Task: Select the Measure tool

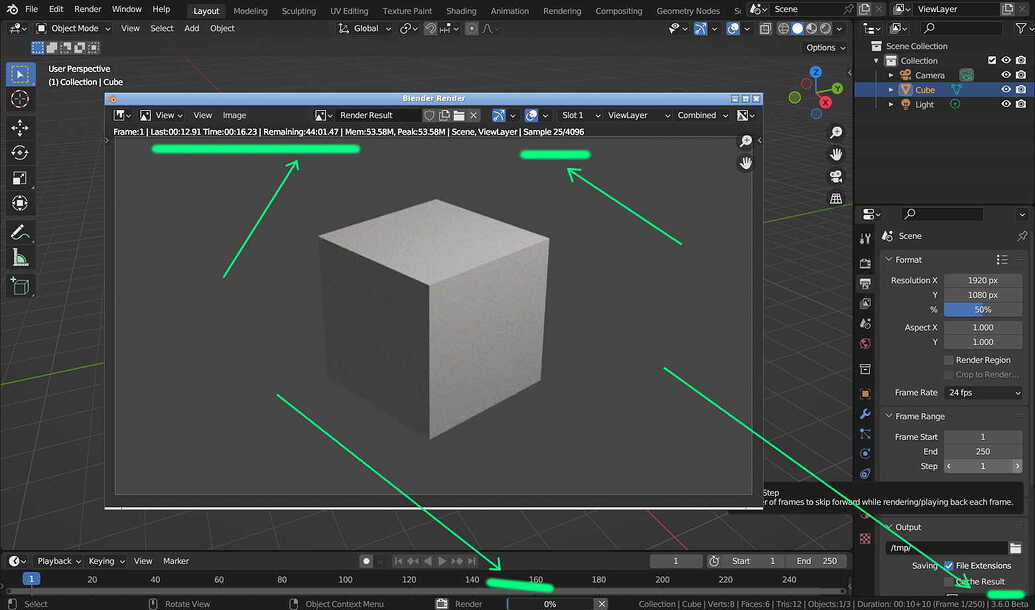Action: (20, 257)
